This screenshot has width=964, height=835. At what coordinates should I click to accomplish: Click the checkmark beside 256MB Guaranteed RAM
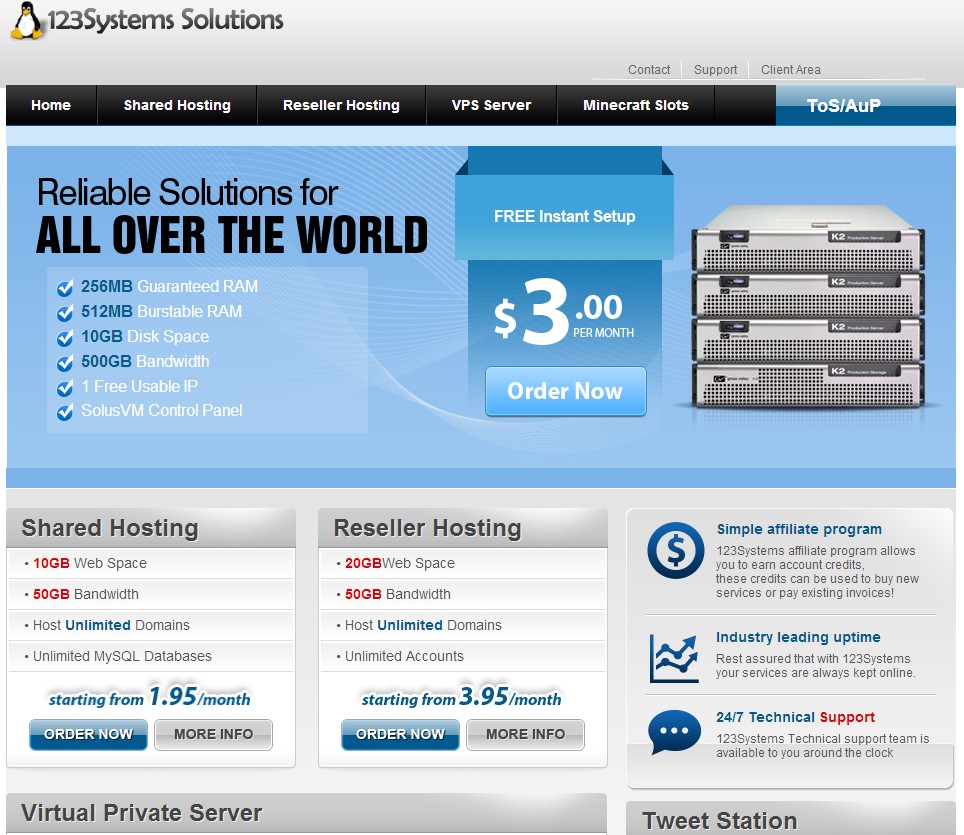click(65, 288)
